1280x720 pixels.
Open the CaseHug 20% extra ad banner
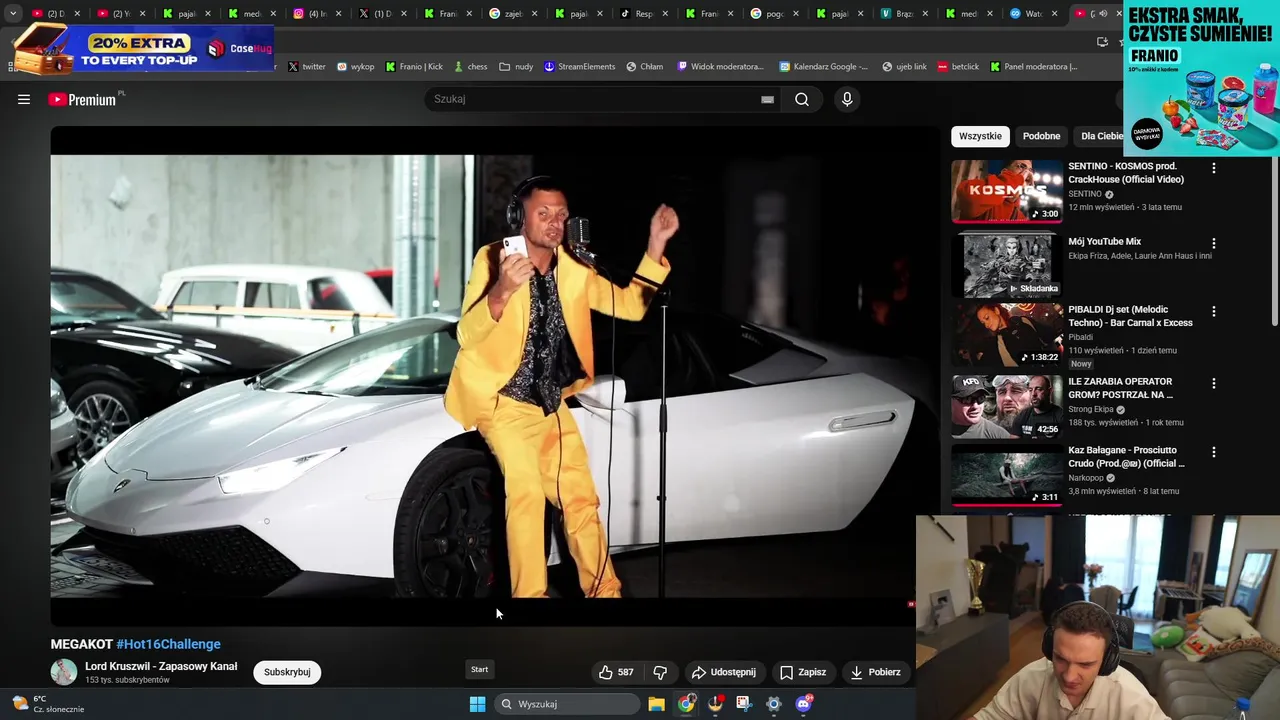click(x=141, y=48)
